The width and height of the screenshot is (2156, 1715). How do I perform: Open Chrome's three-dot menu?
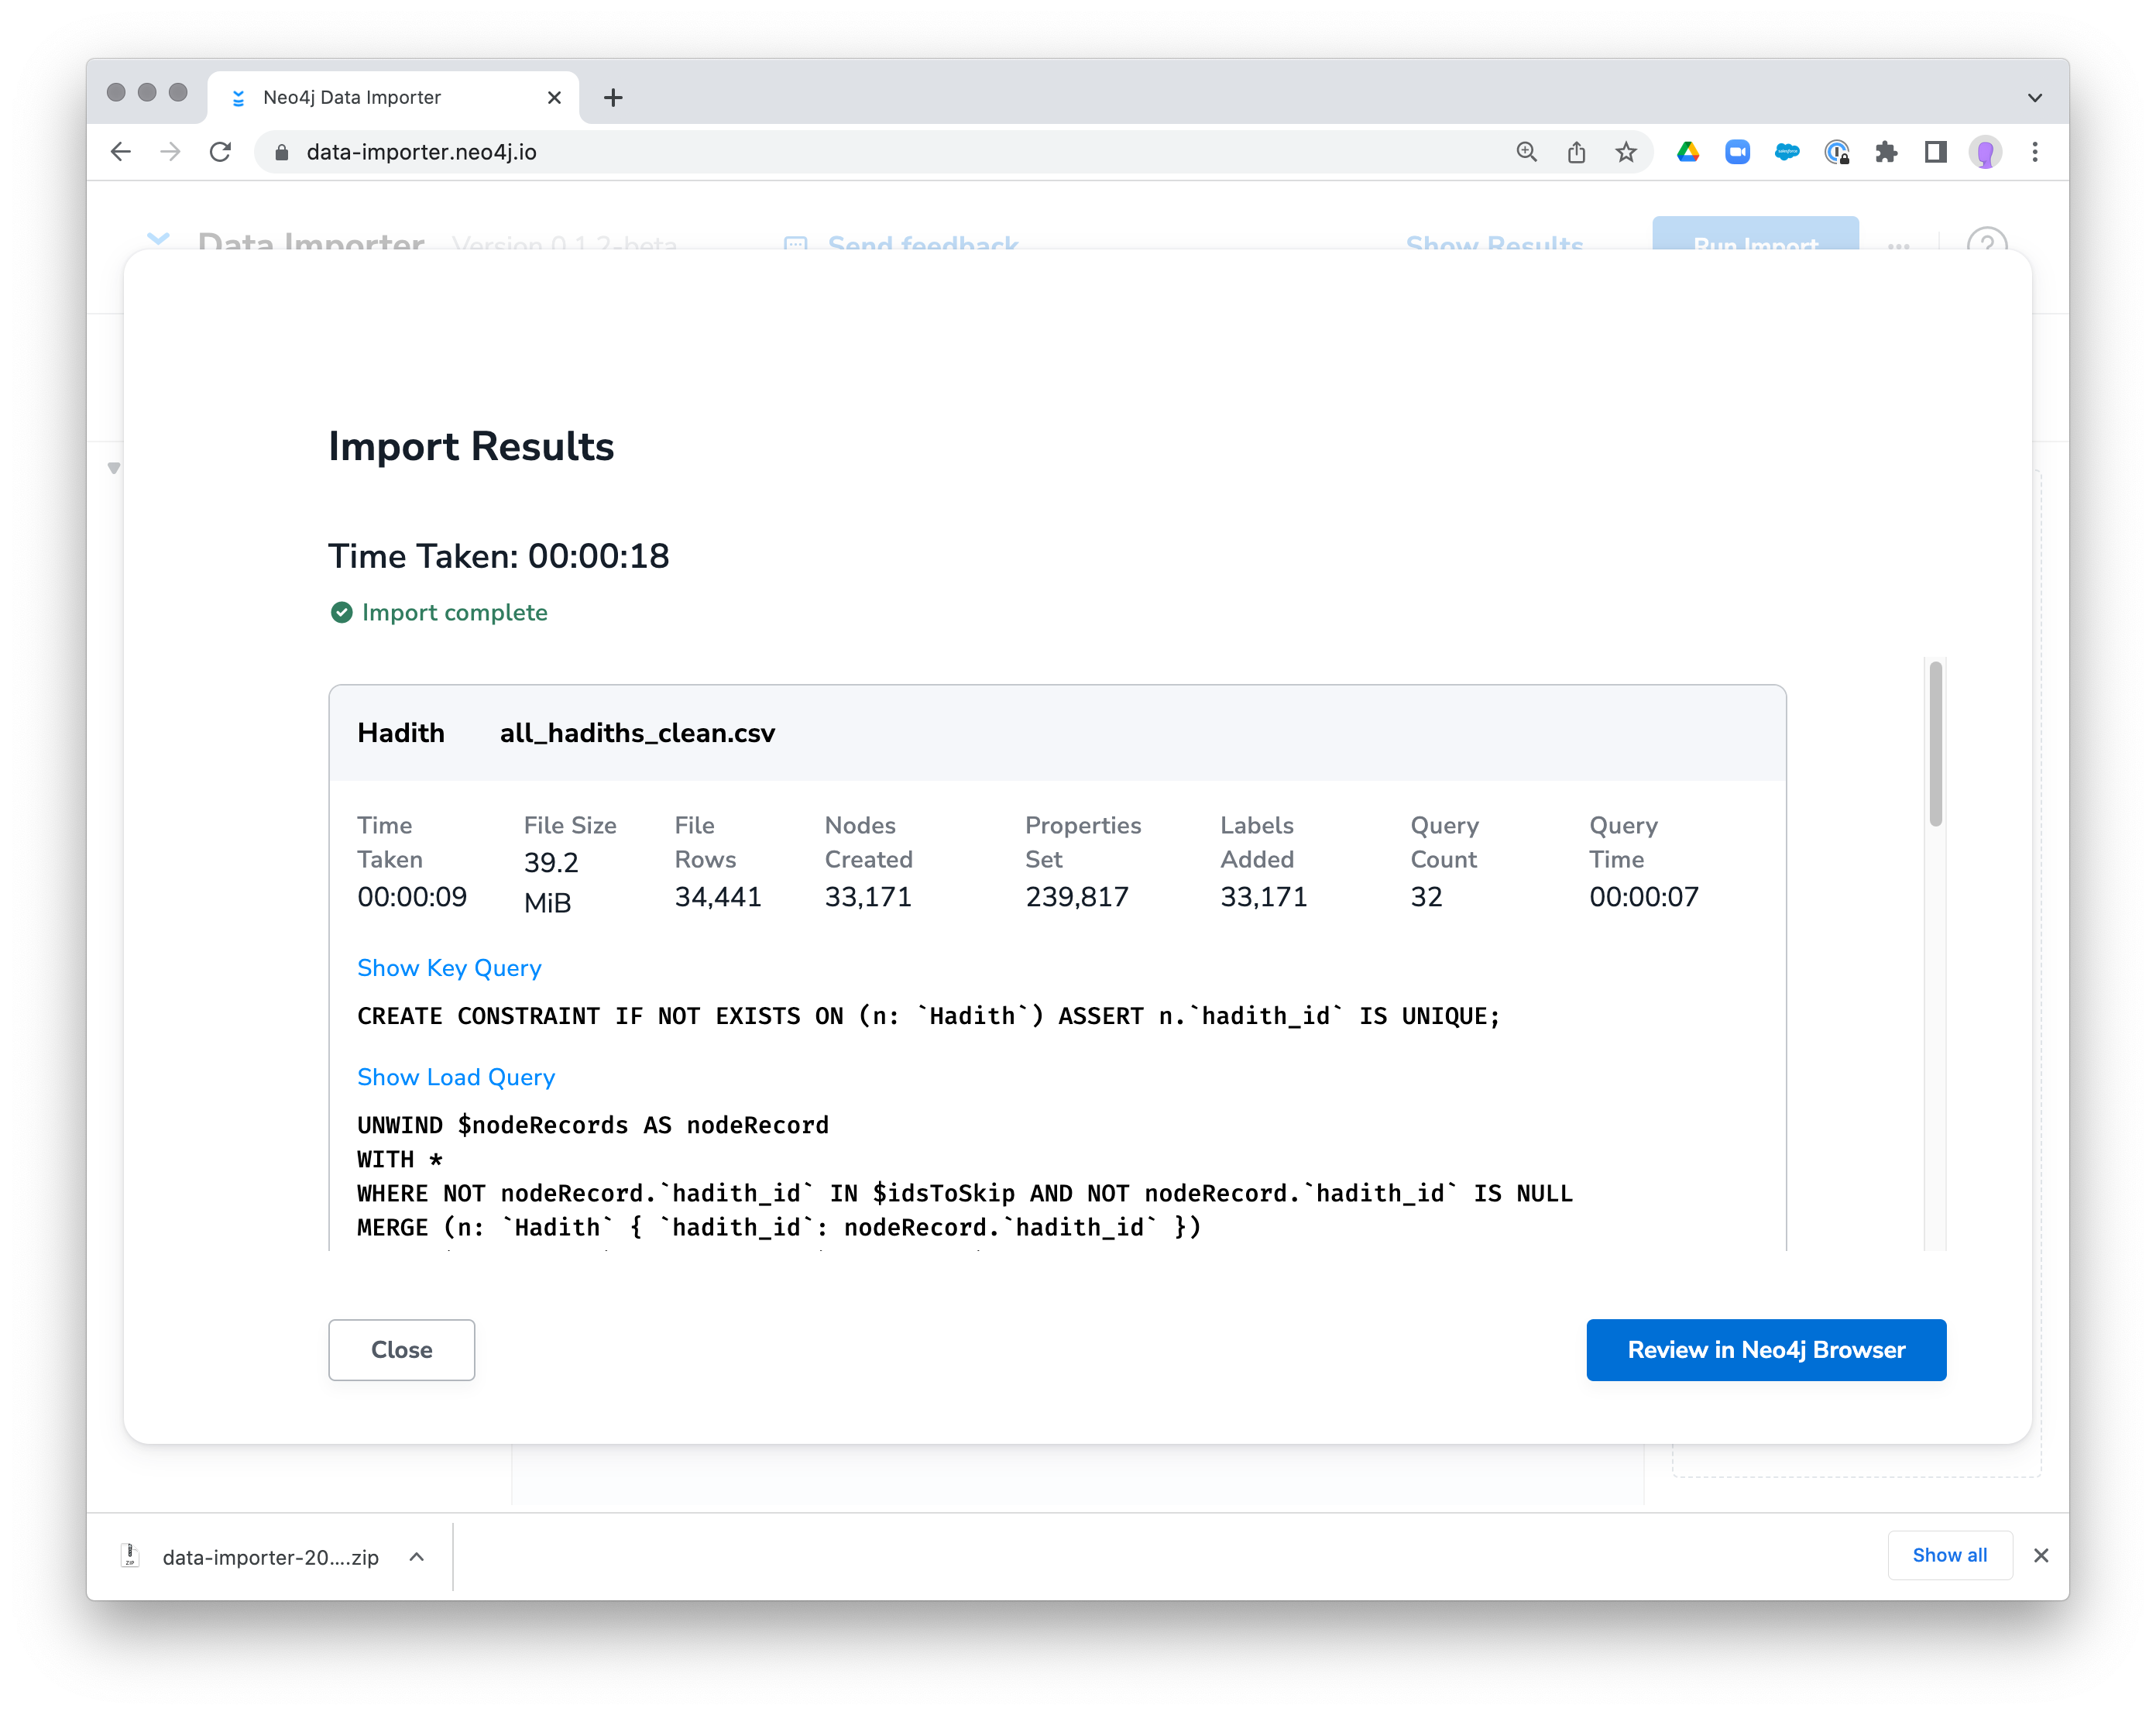[2035, 152]
